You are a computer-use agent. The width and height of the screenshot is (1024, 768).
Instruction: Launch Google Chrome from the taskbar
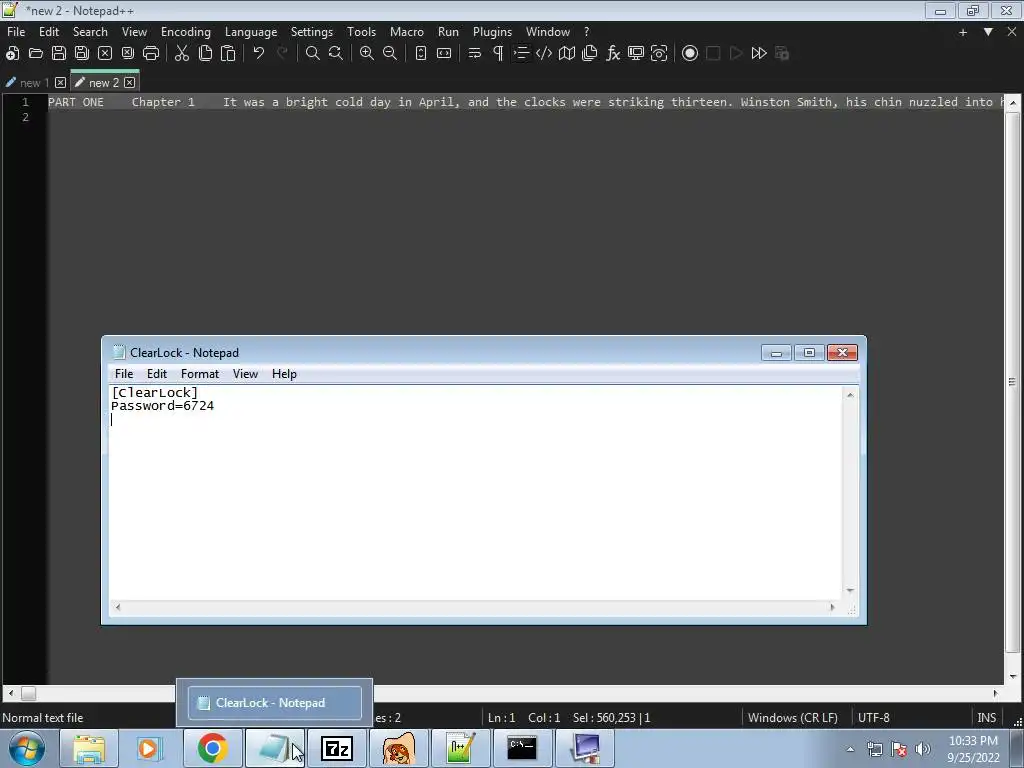tap(212, 748)
